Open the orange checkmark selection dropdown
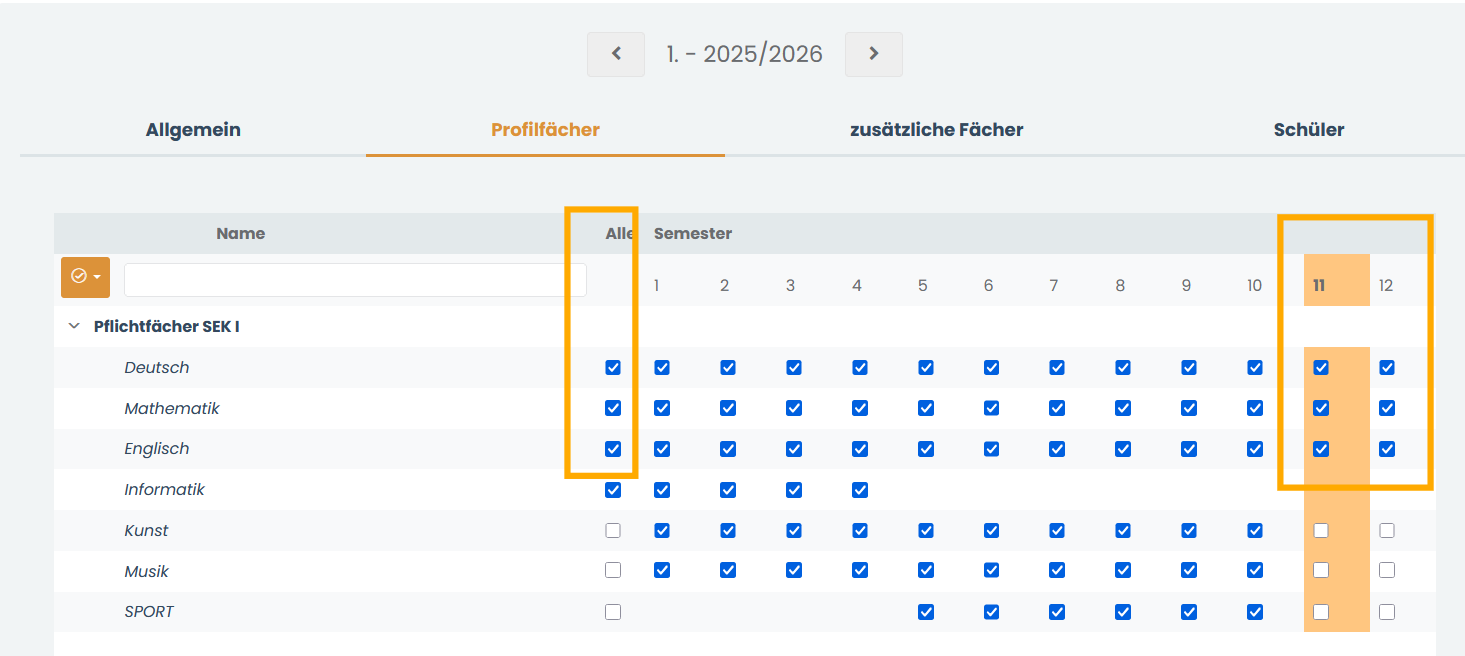Image resolution: width=1465 pixels, height=656 pixels. pyautogui.click(x=85, y=277)
